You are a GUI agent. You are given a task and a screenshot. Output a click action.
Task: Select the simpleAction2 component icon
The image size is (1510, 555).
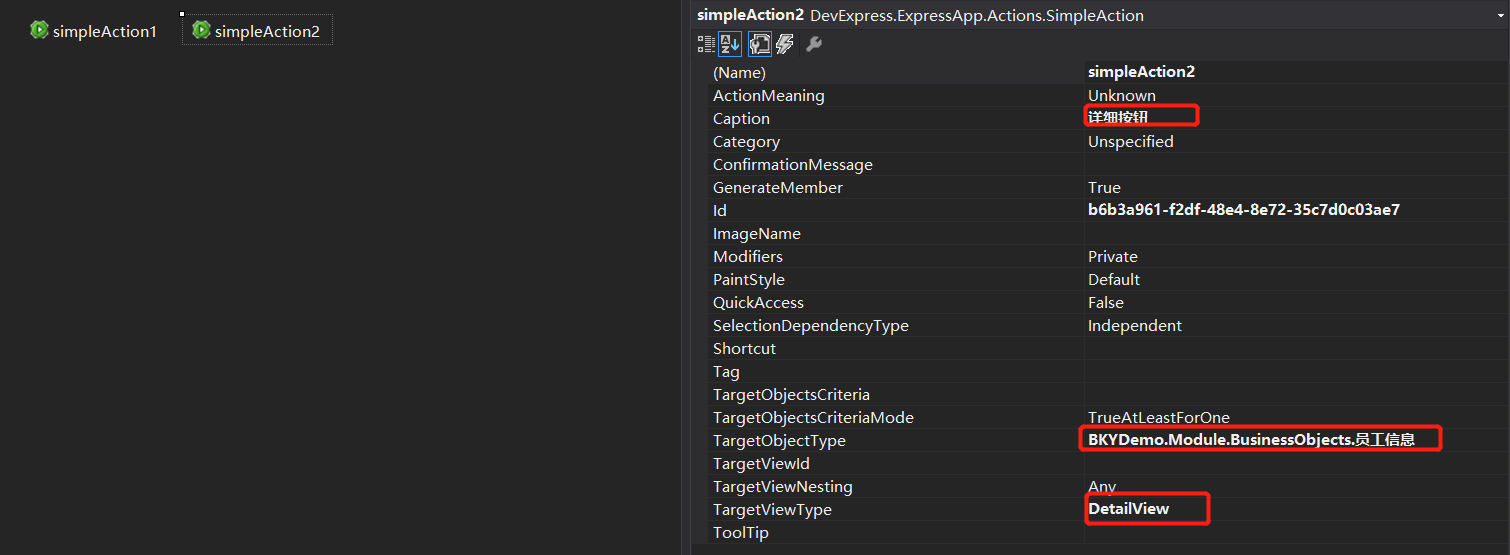(201, 31)
